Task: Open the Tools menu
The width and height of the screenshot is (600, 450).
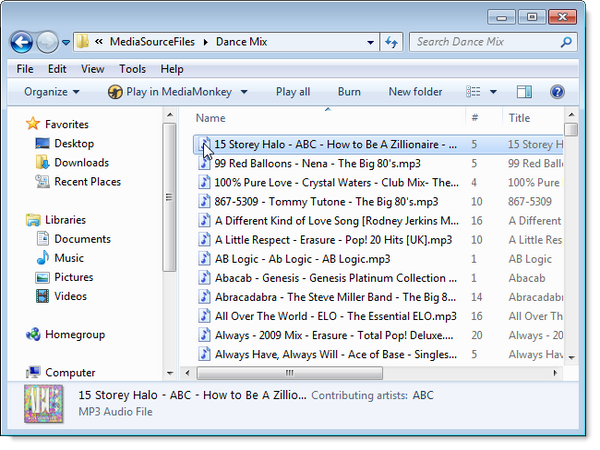Action: point(132,69)
